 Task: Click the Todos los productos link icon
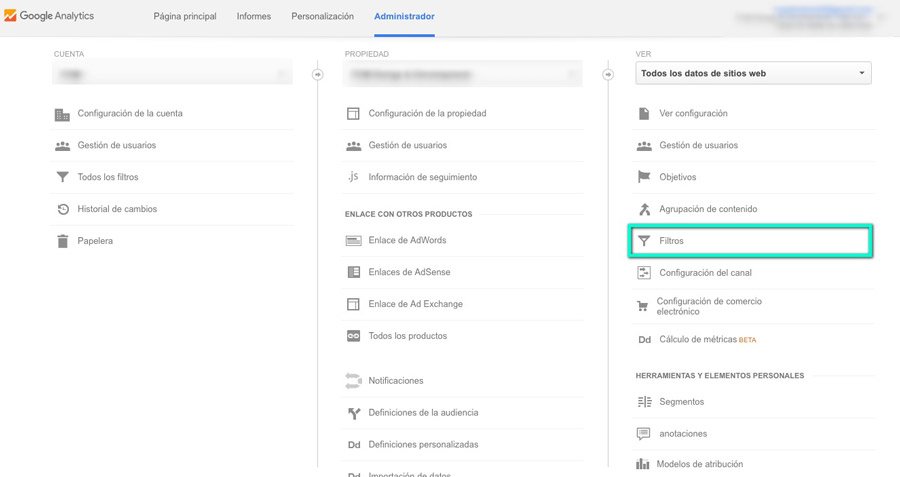click(x=354, y=336)
